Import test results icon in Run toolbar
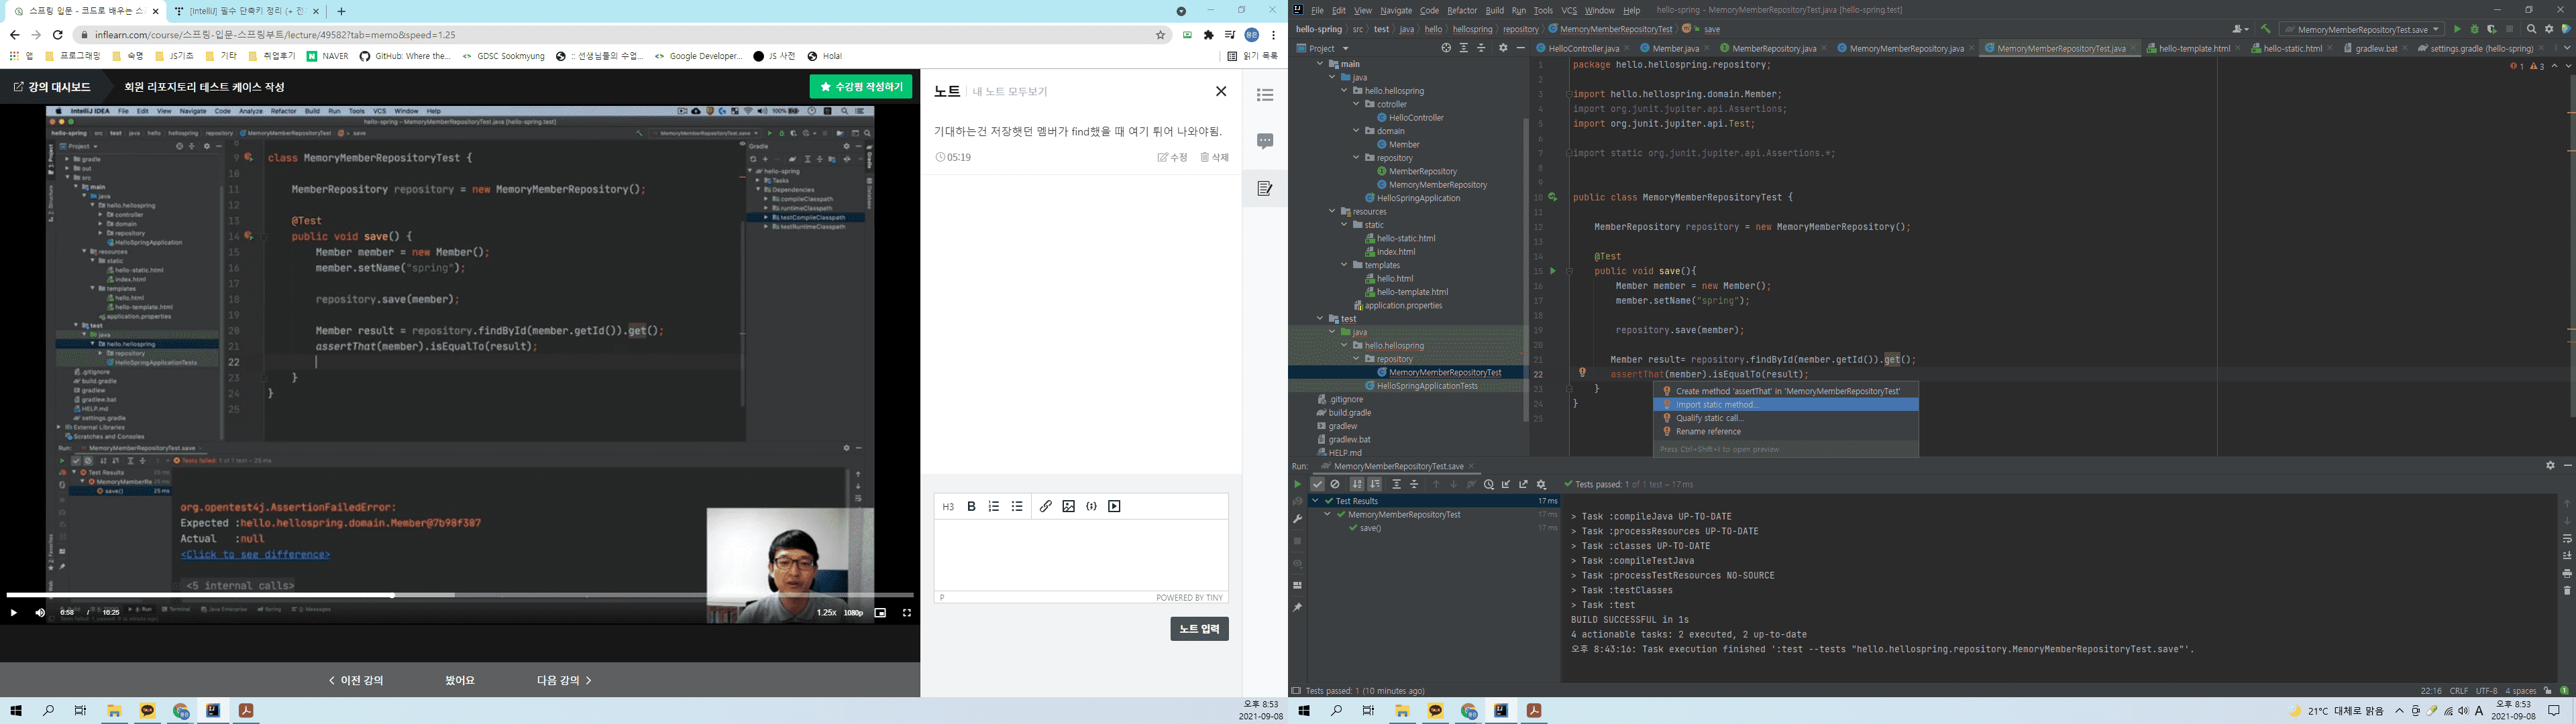Image resolution: width=2576 pixels, height=724 pixels. (1506, 484)
